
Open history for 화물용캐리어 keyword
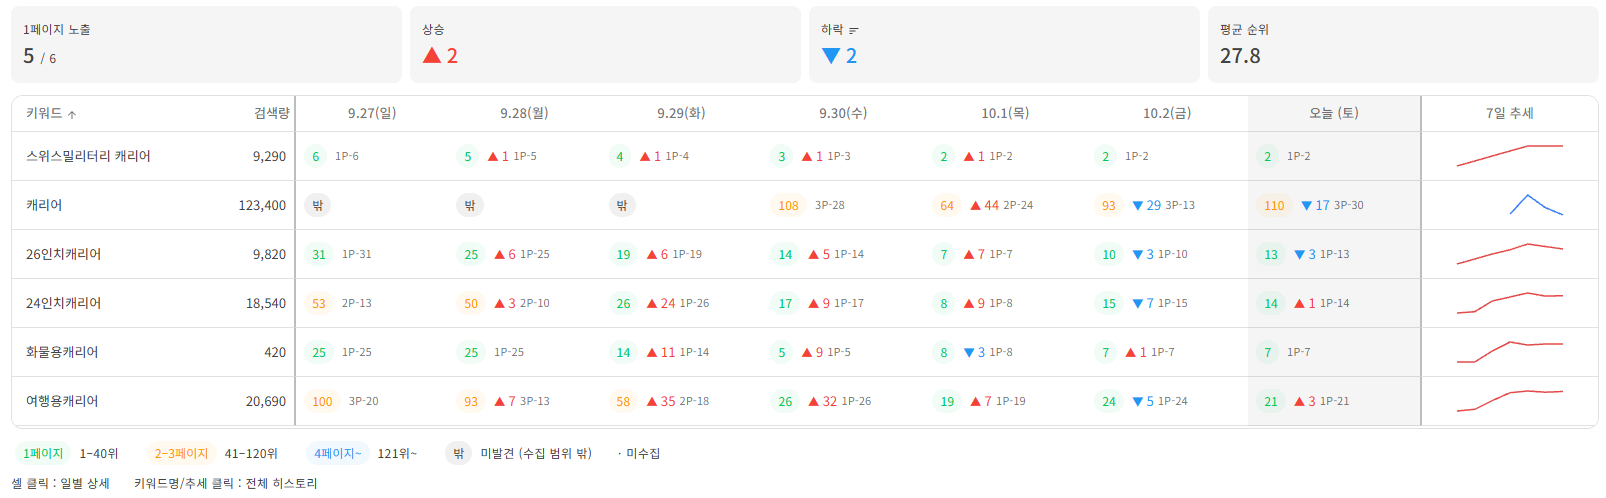point(62,352)
